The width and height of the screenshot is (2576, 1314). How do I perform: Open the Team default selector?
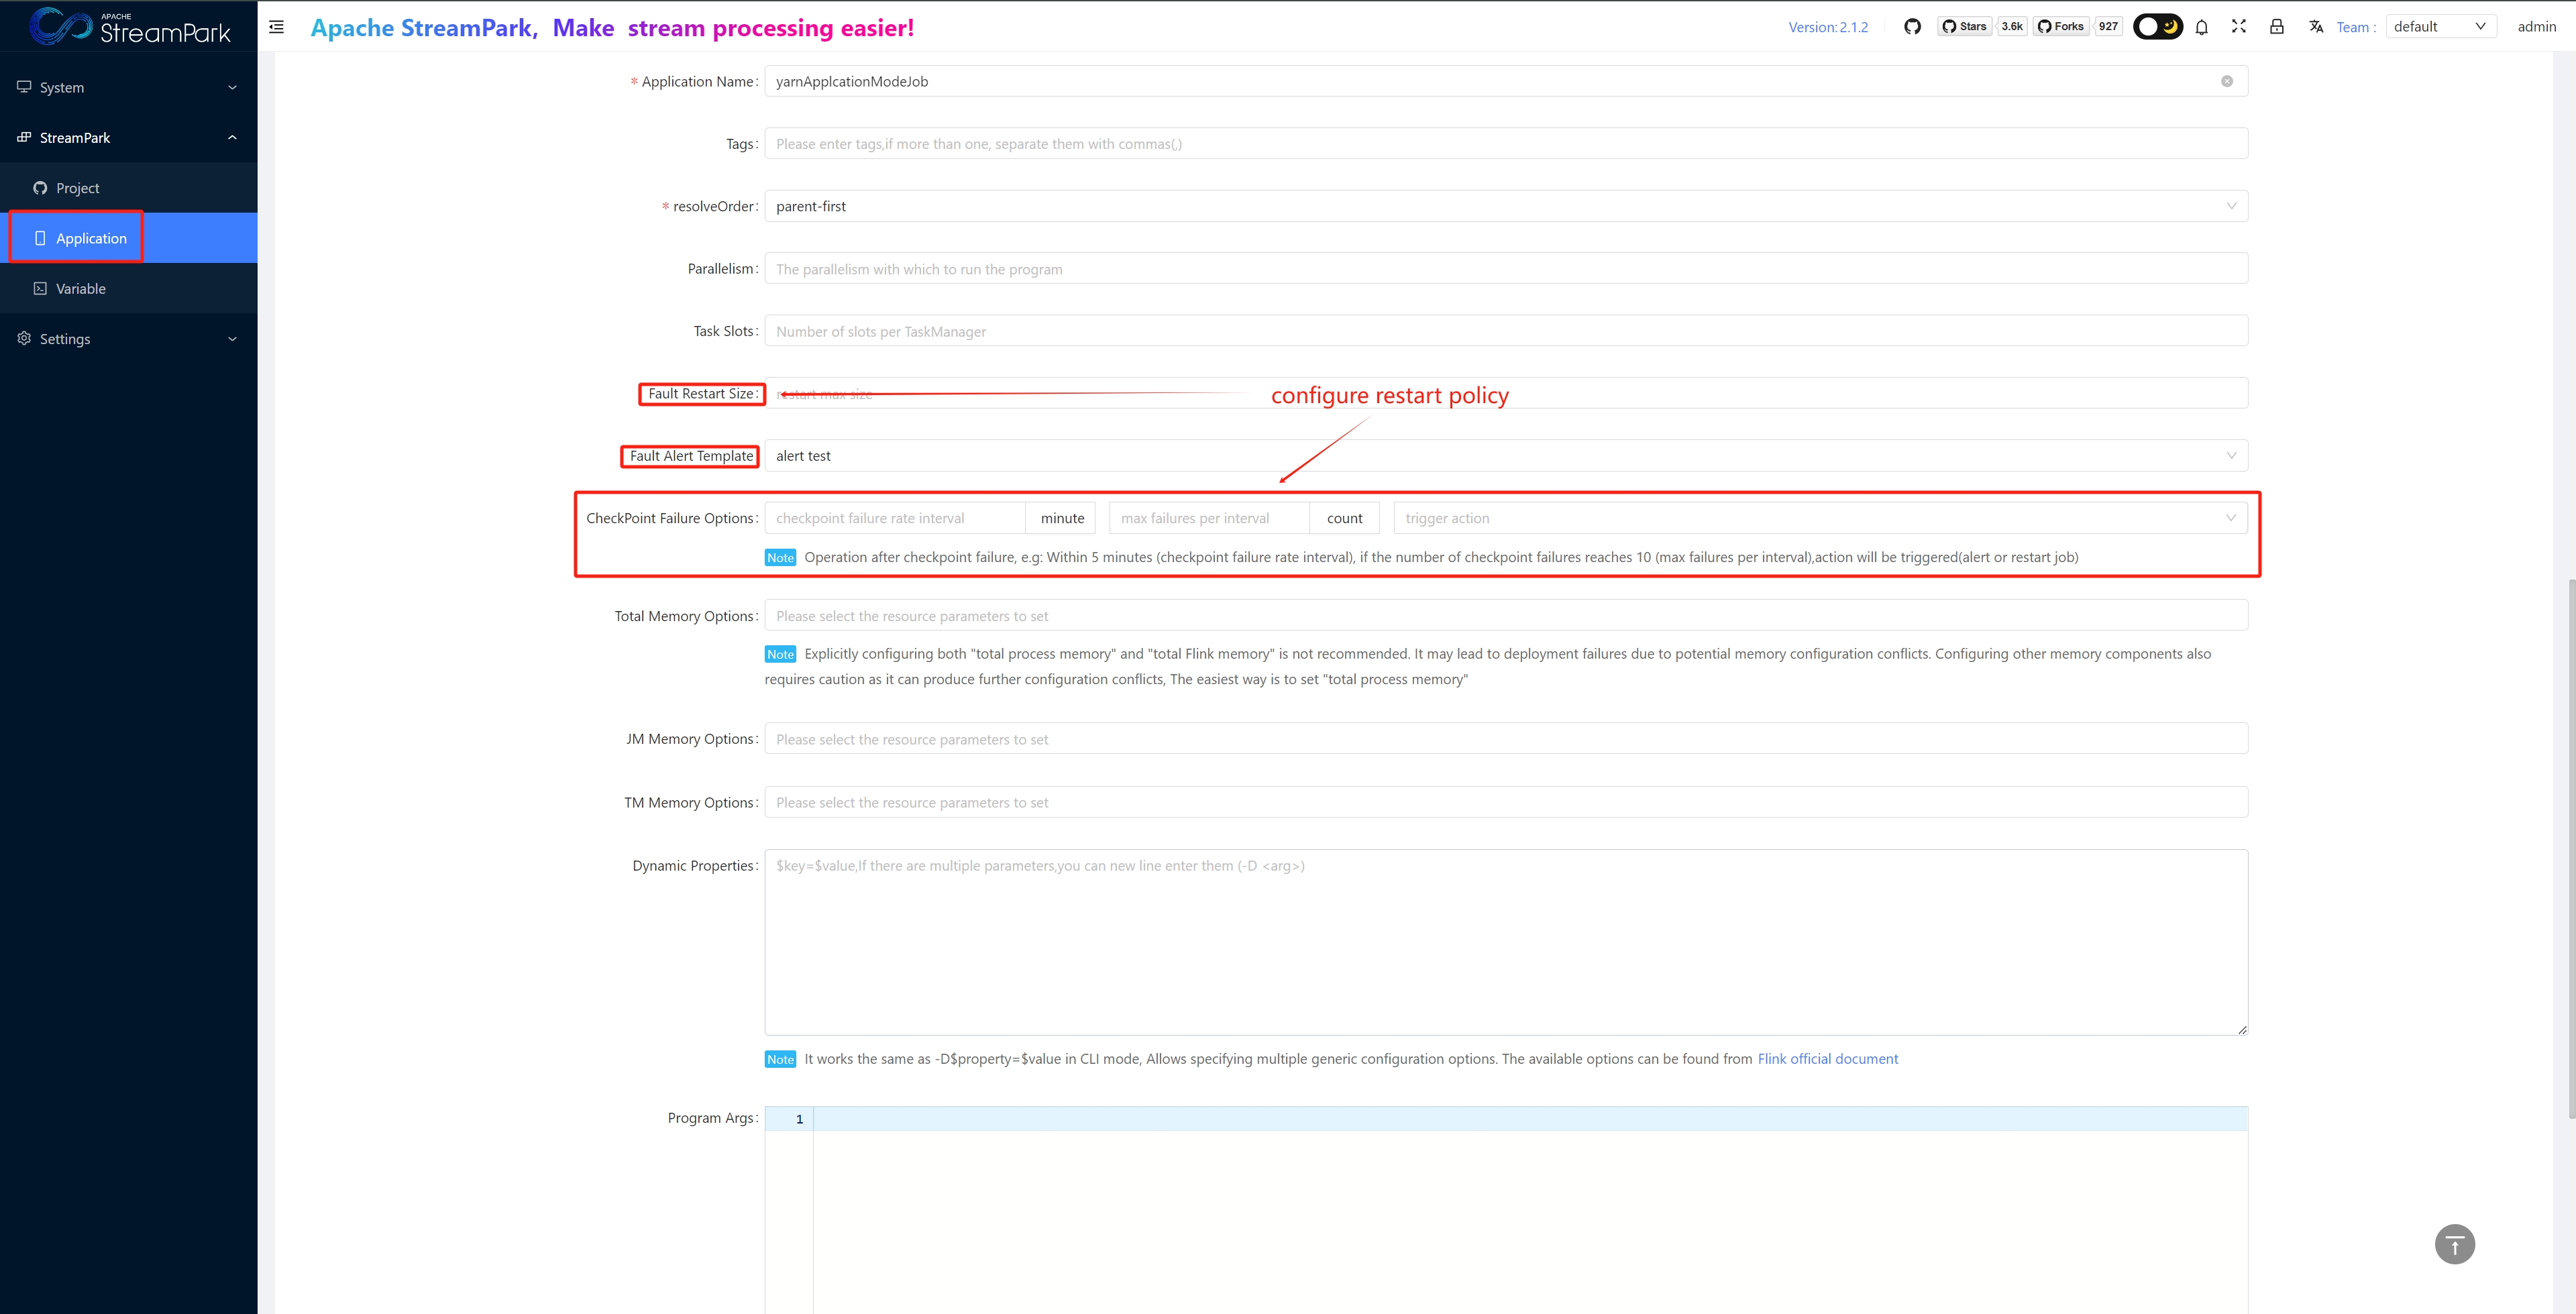2440,27
